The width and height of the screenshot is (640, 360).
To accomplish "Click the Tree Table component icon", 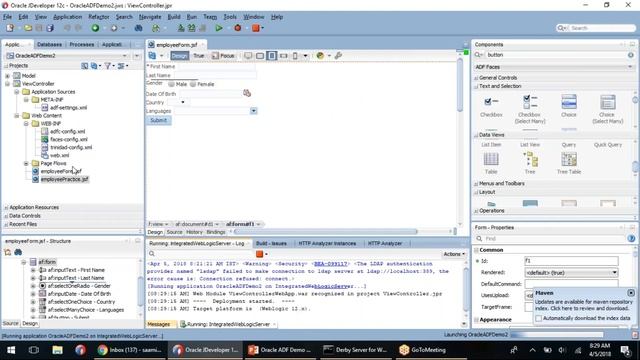I will pyautogui.click(x=569, y=159).
